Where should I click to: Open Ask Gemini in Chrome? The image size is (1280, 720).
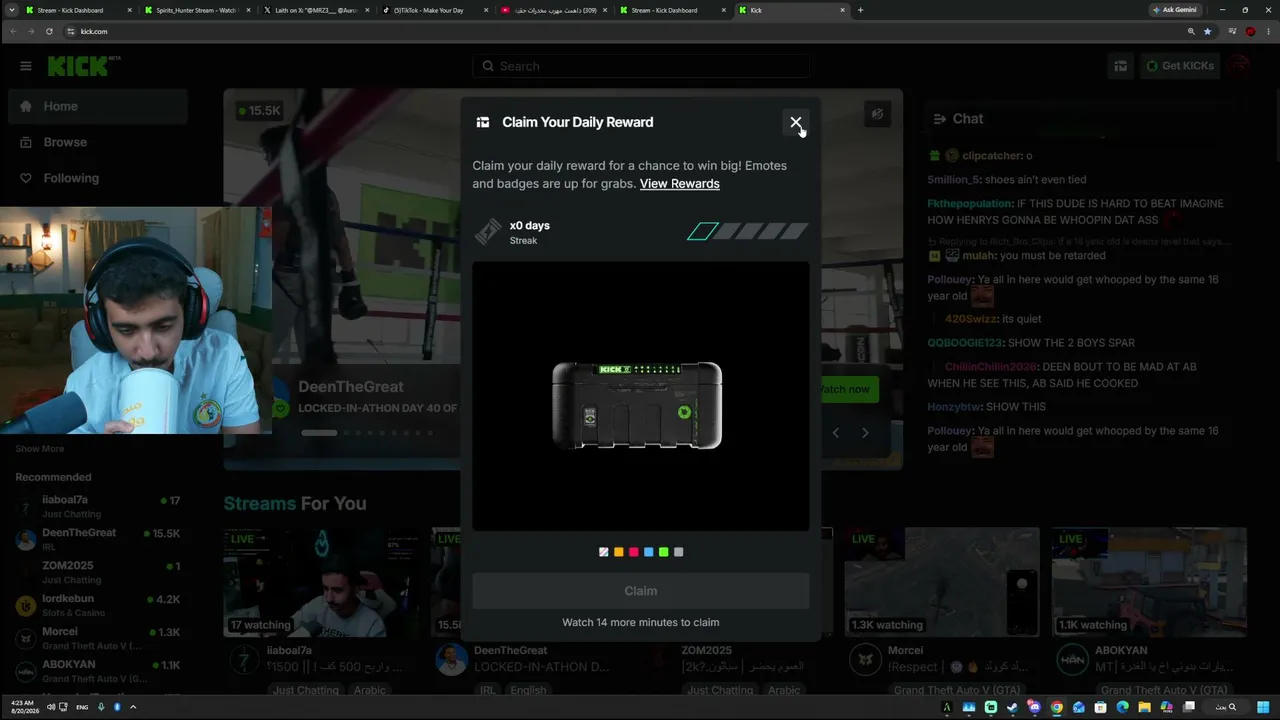click(1175, 10)
